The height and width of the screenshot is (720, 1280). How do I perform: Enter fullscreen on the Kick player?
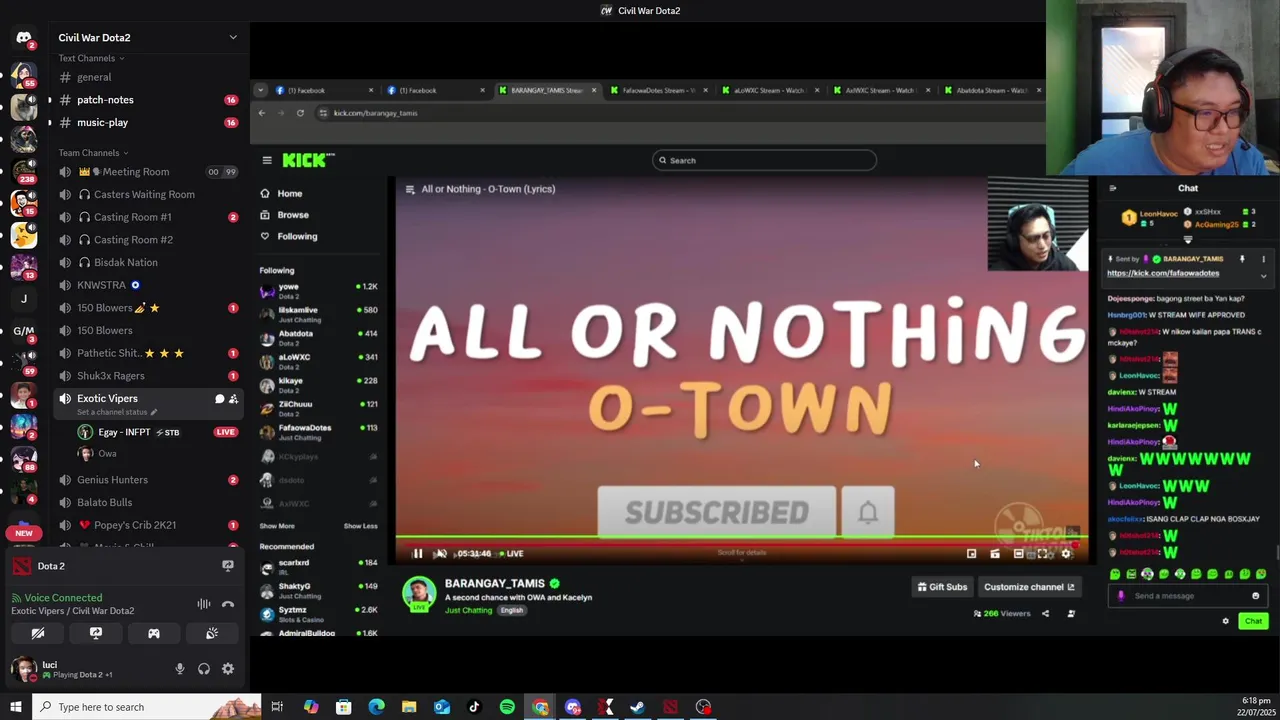[x=1043, y=553]
